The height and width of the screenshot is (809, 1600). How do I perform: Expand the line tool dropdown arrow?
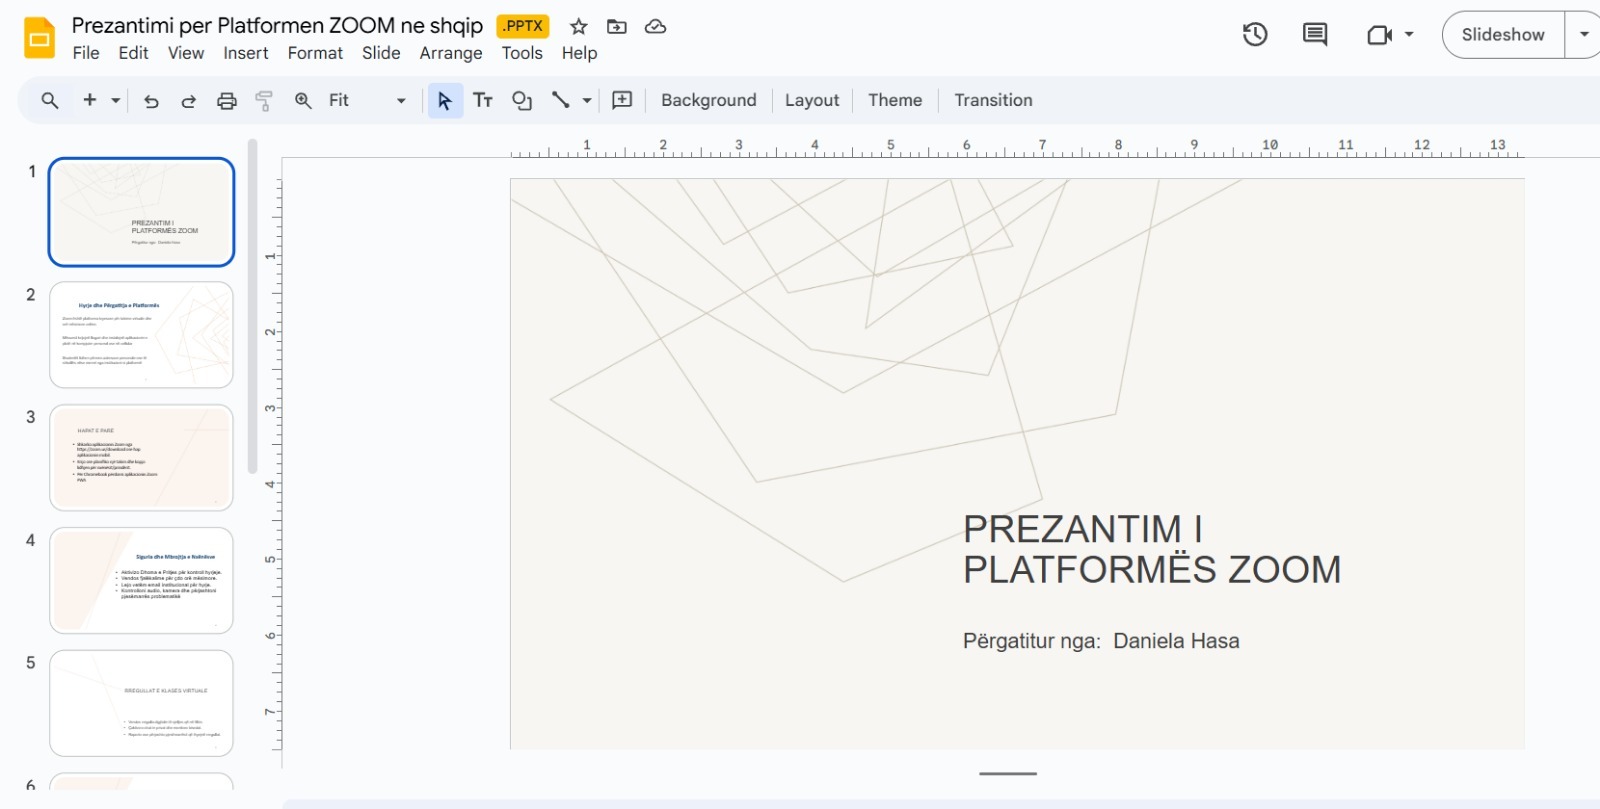(x=587, y=101)
